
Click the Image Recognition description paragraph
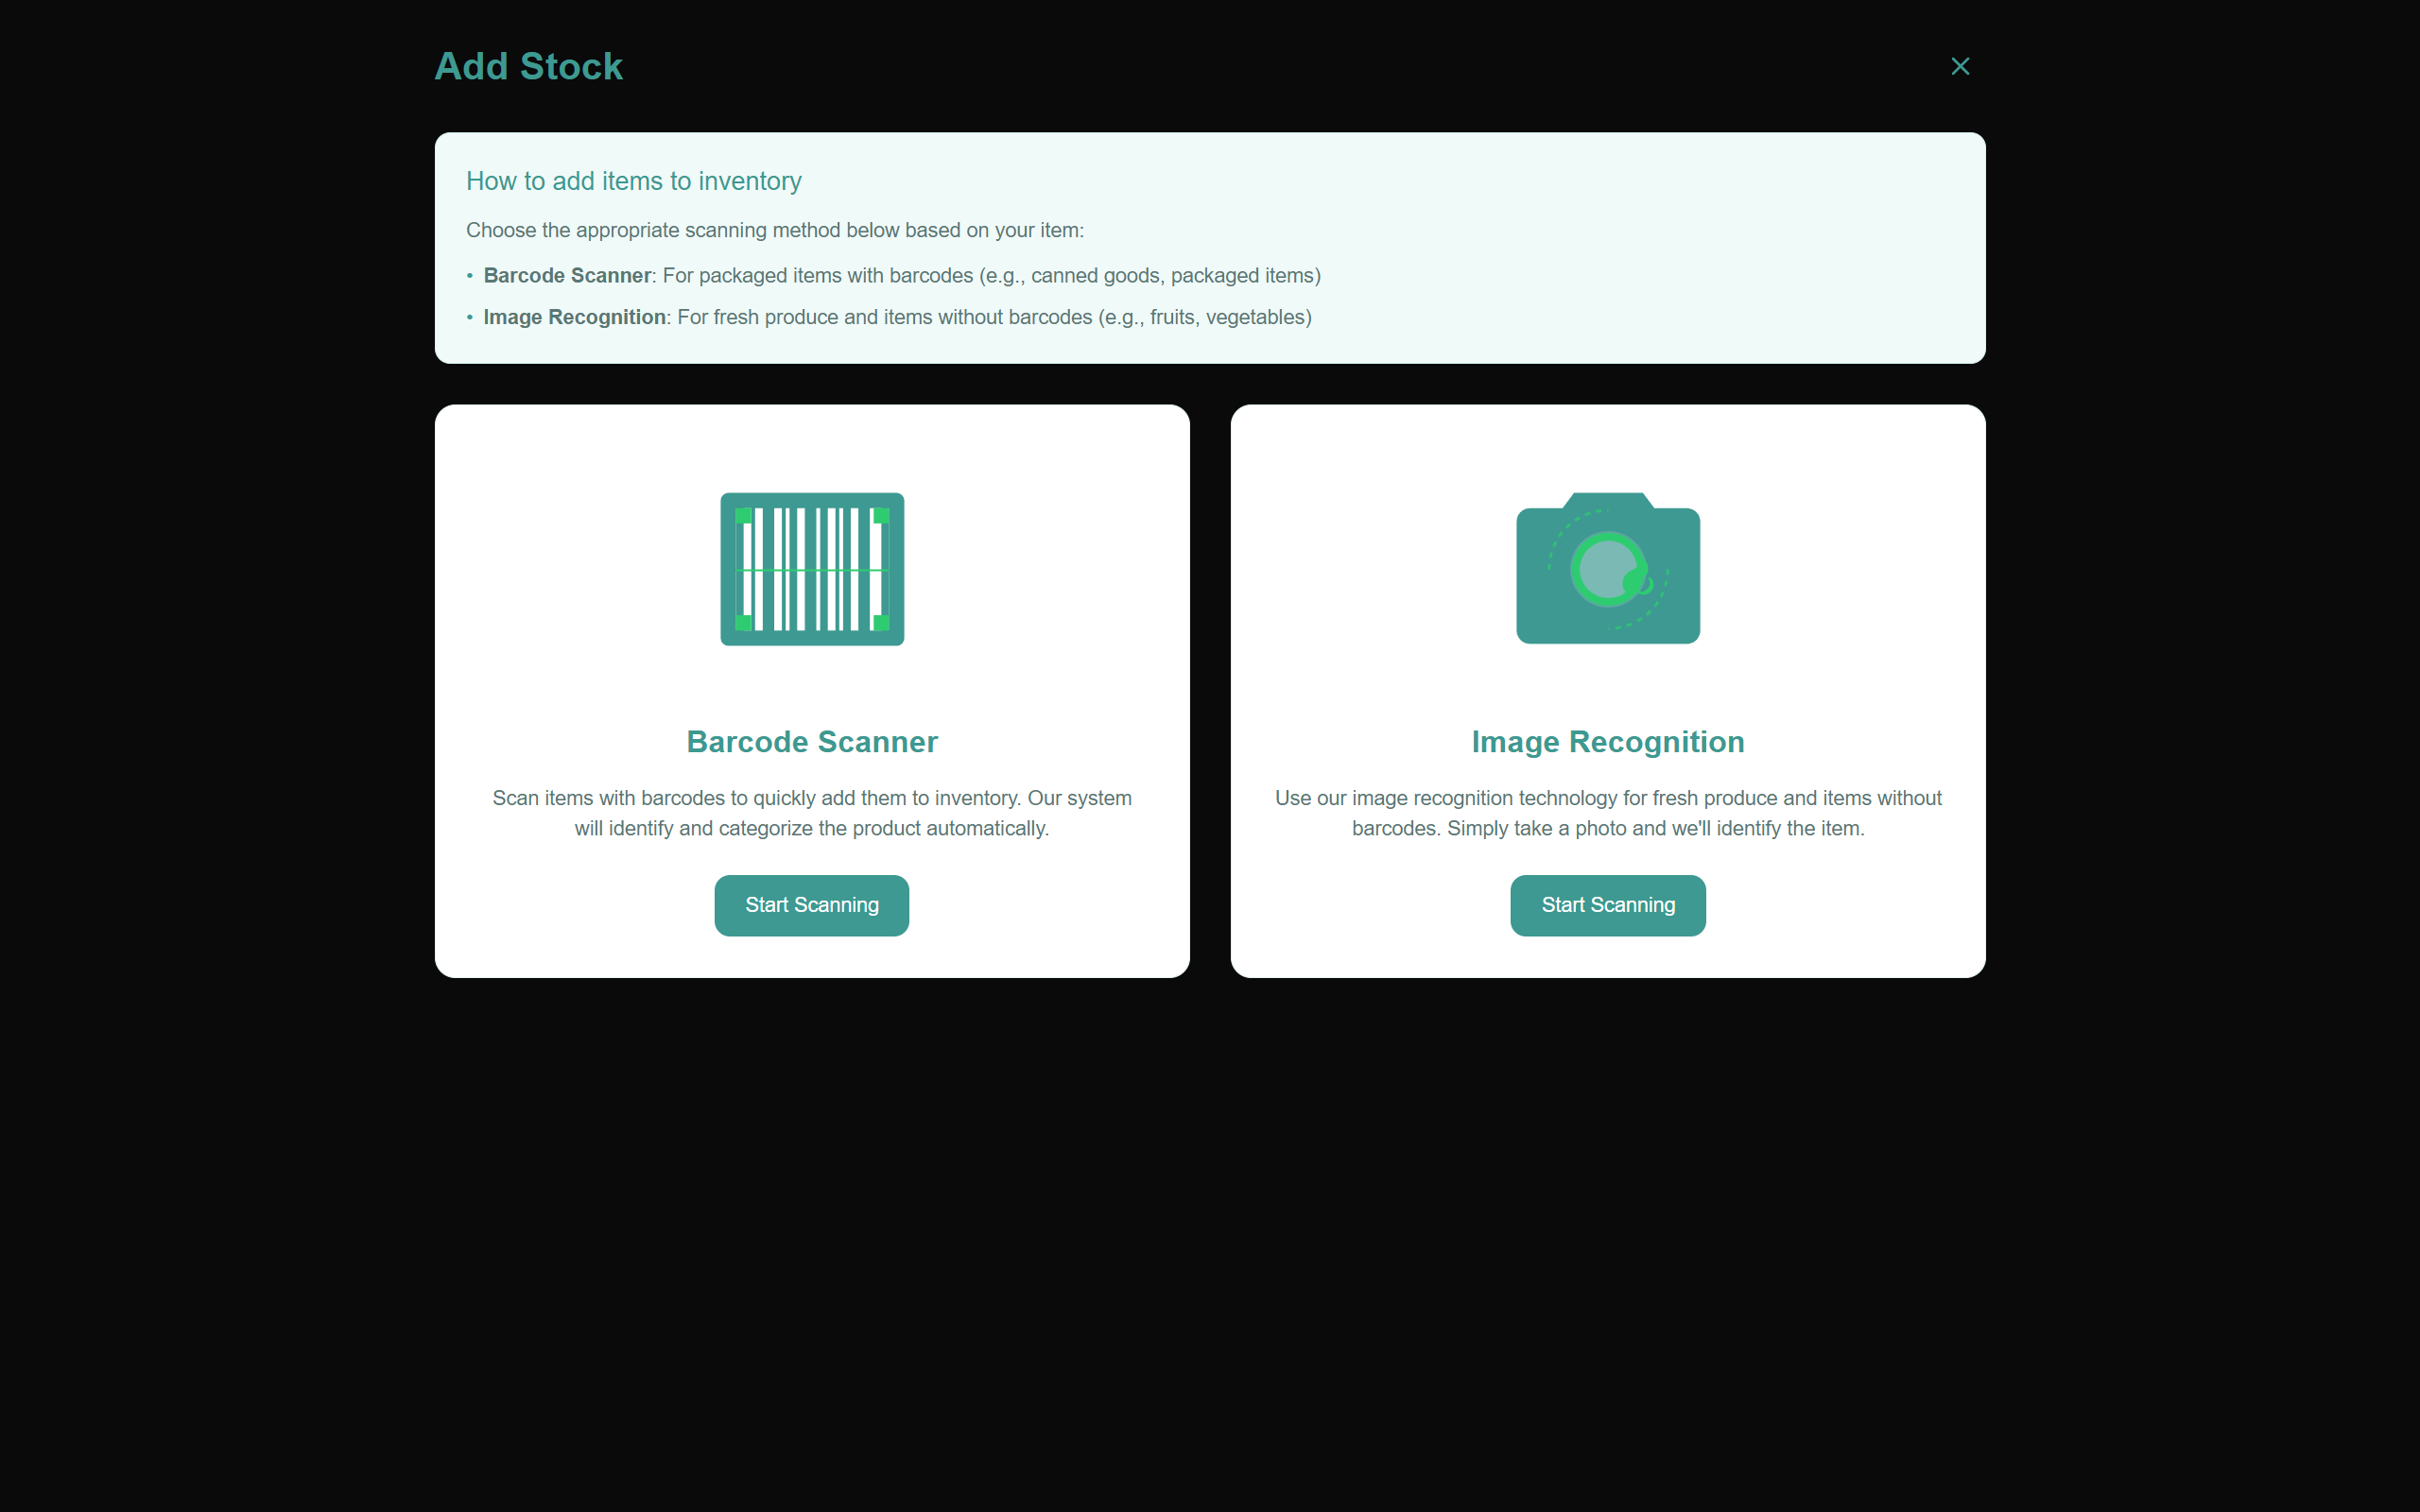tap(1607, 813)
